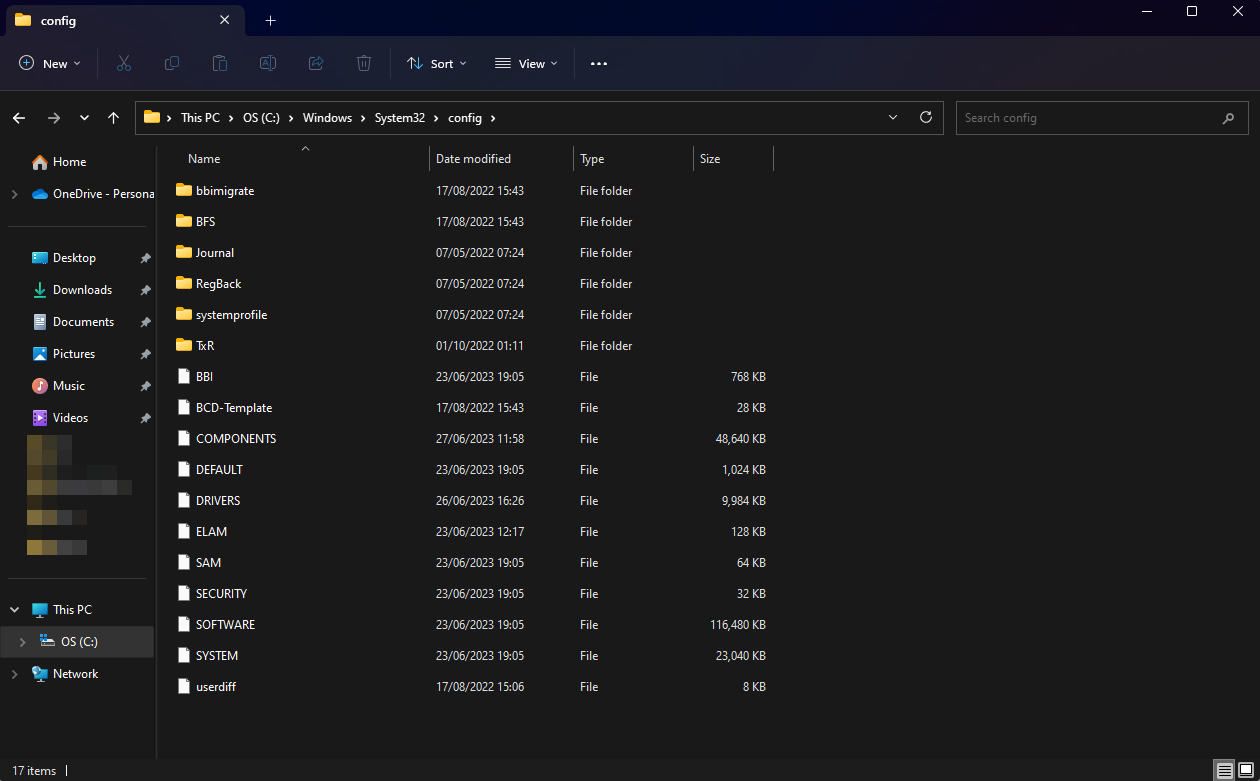
Task: Open the View dropdown menu
Action: (527, 63)
